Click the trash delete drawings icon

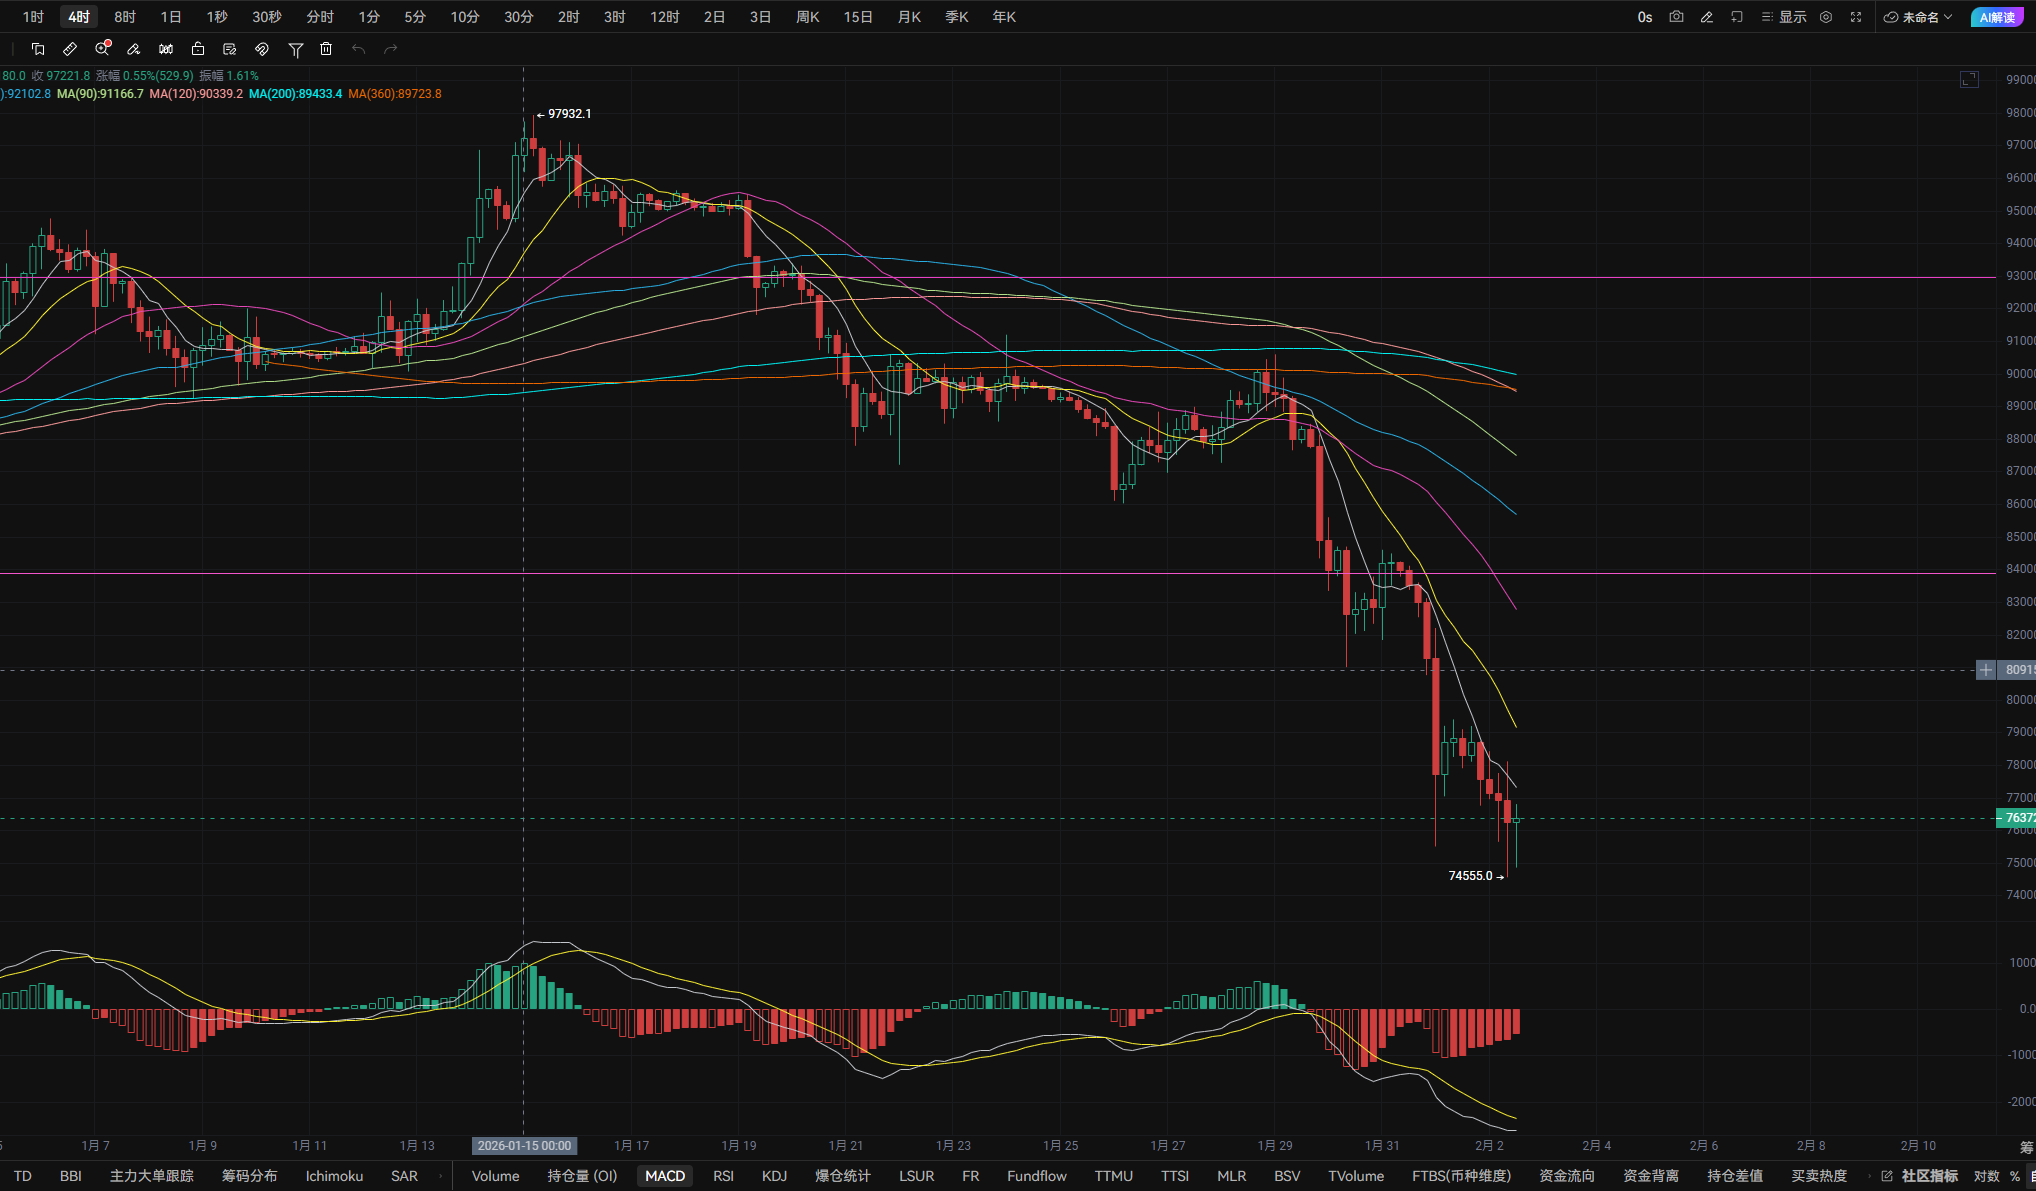[326, 49]
